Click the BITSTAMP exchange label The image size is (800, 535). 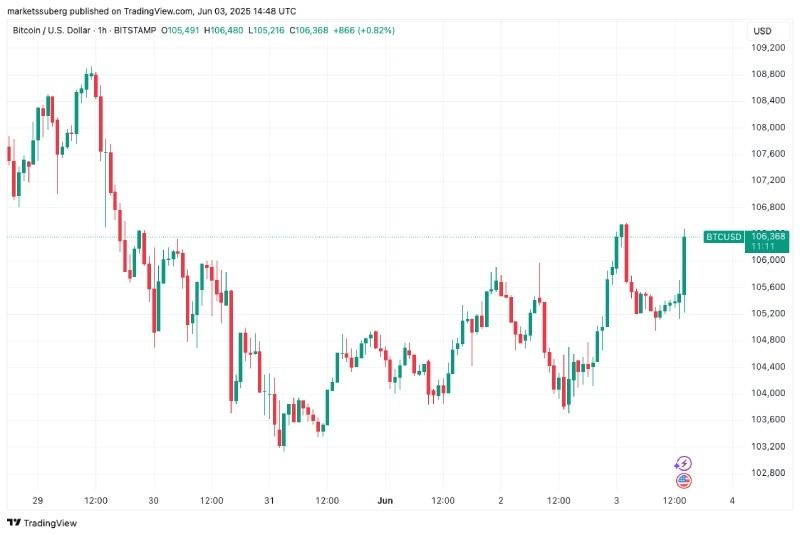[x=135, y=31]
